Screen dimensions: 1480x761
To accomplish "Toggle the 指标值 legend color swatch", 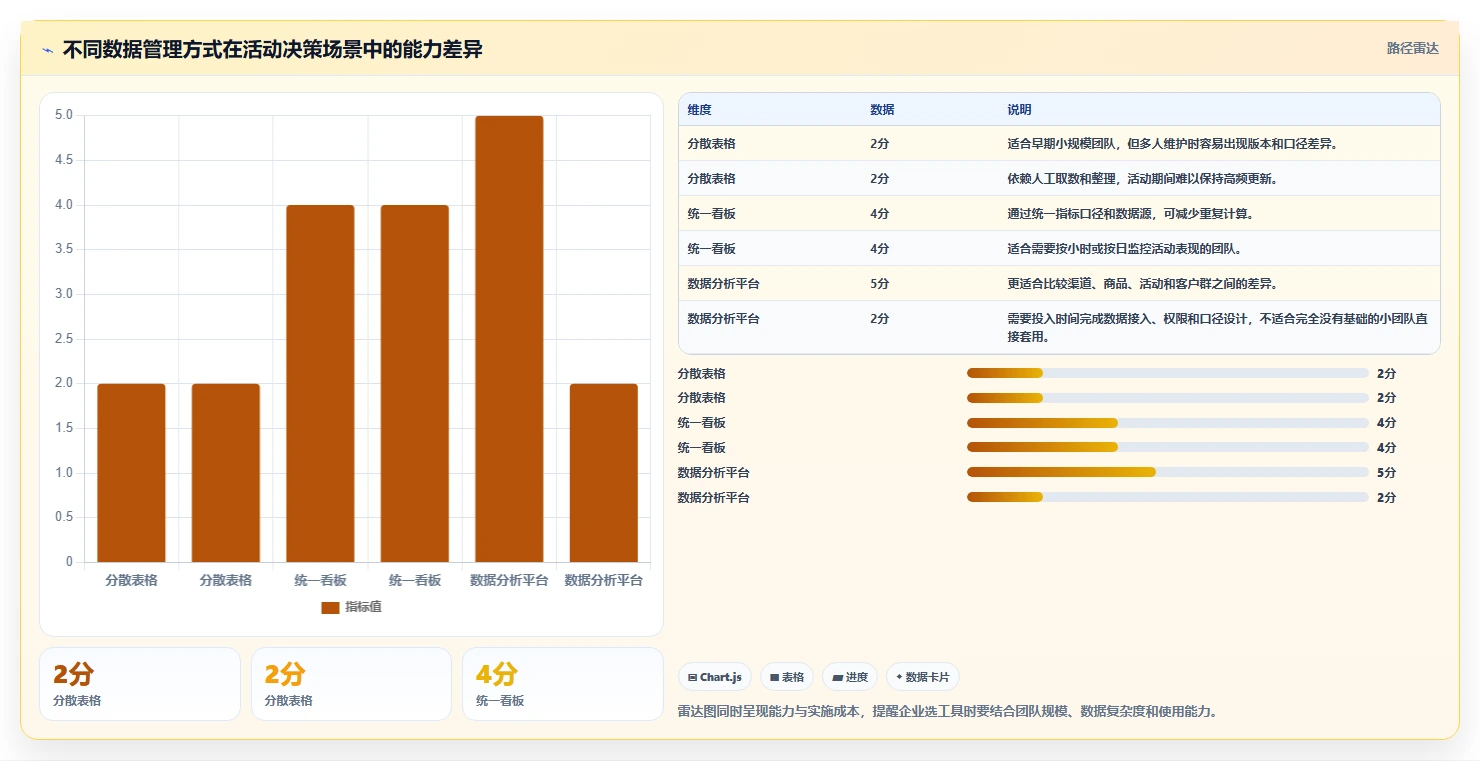I will pyautogui.click(x=330, y=607).
